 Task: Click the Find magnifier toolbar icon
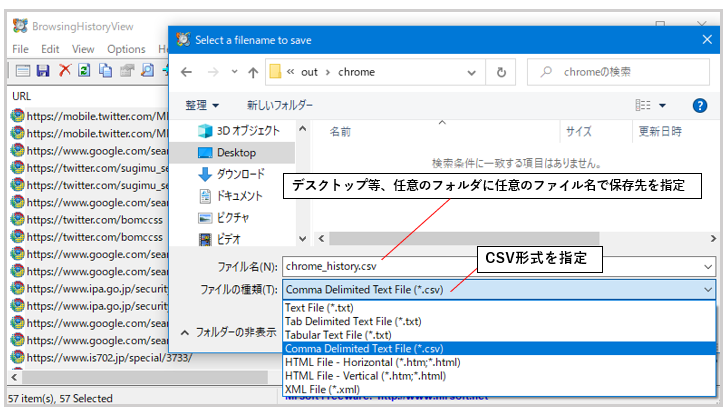[147, 70]
